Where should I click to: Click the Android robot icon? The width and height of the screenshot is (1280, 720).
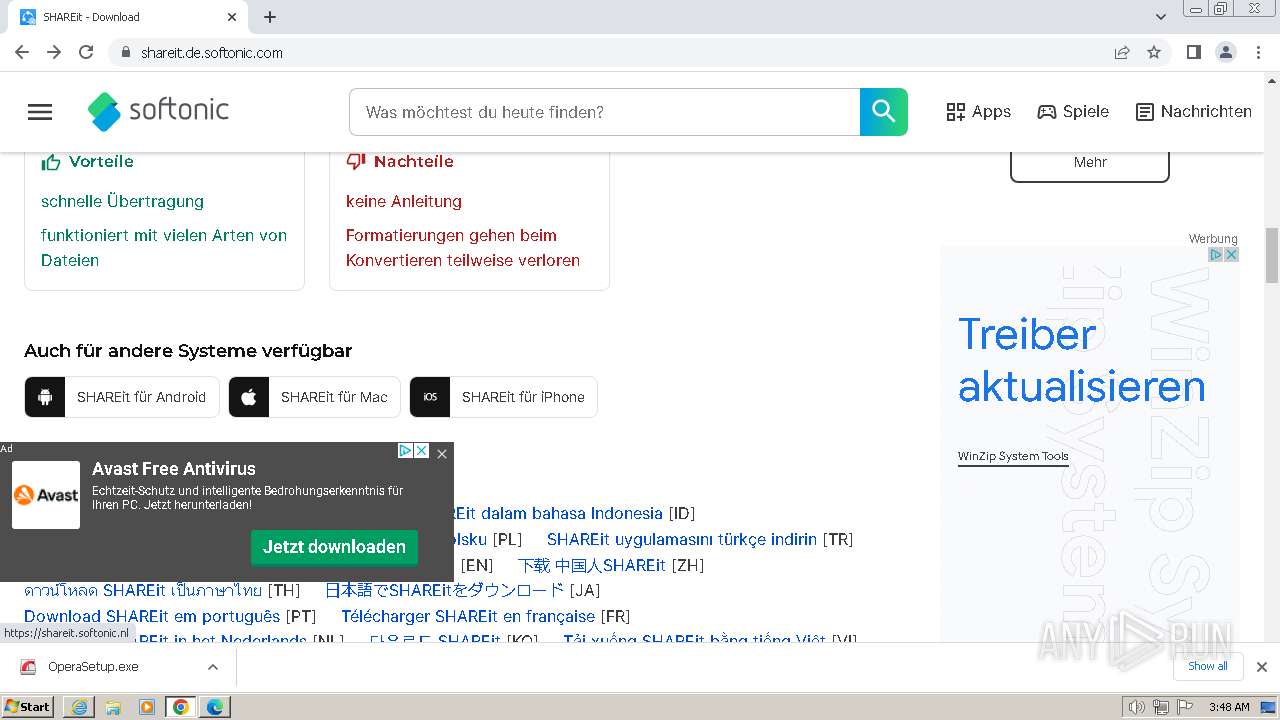[x=45, y=397]
